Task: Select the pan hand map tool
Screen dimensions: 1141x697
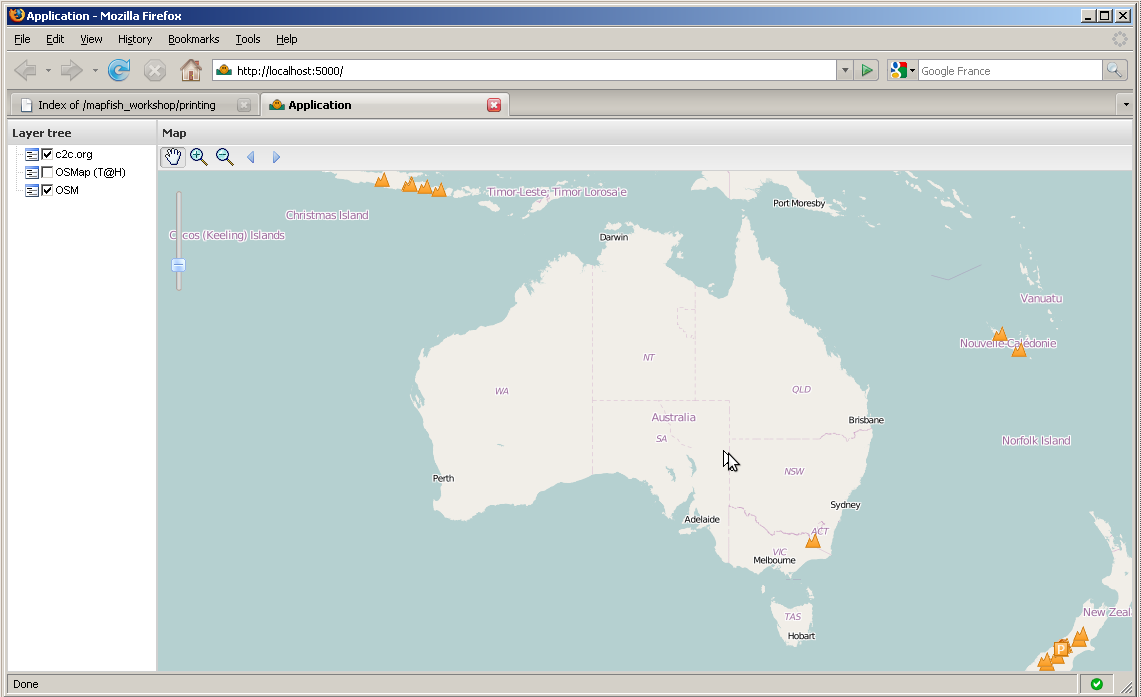Action: tap(172, 156)
